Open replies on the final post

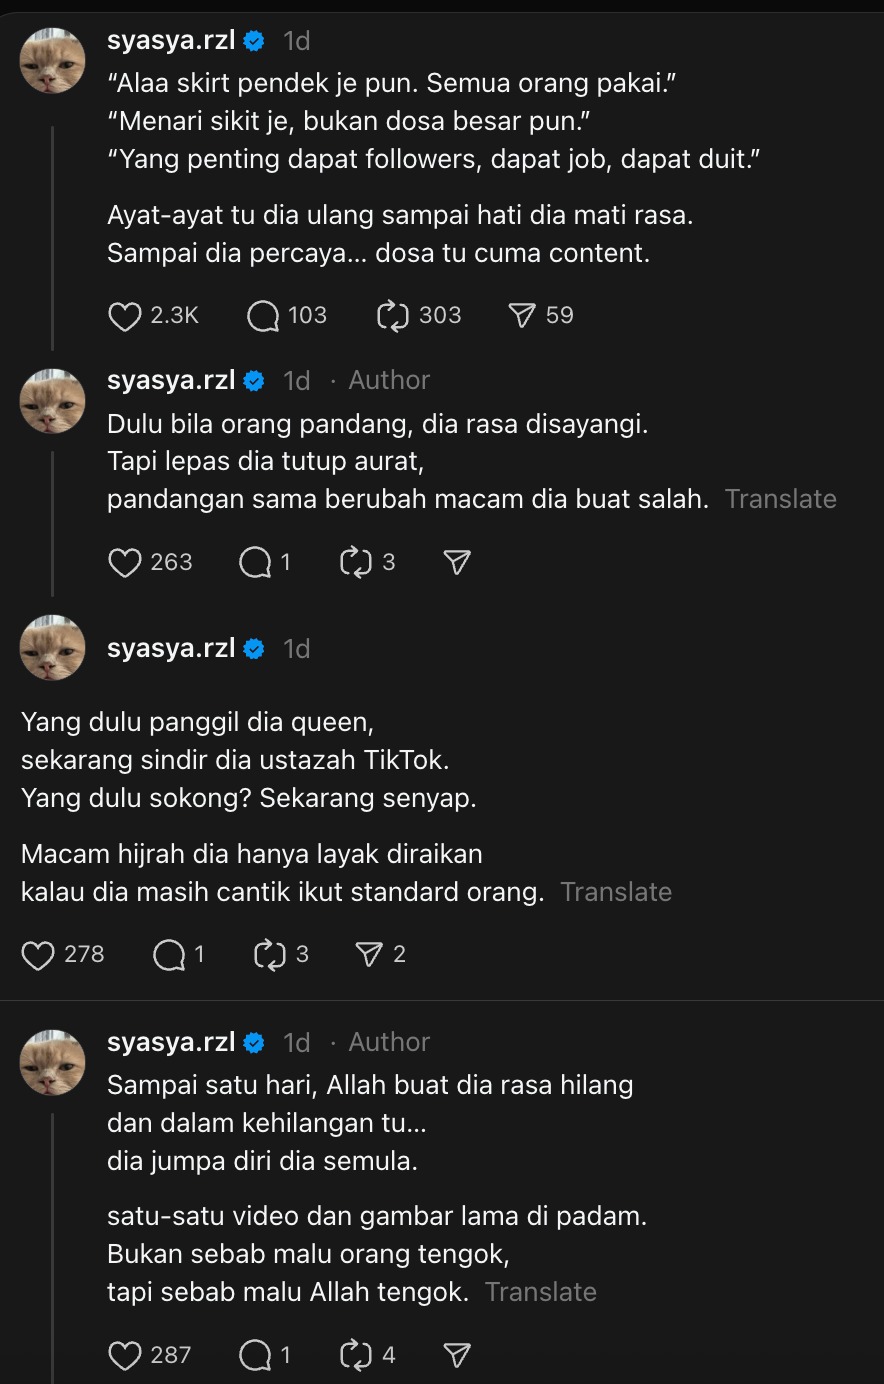tap(258, 1355)
